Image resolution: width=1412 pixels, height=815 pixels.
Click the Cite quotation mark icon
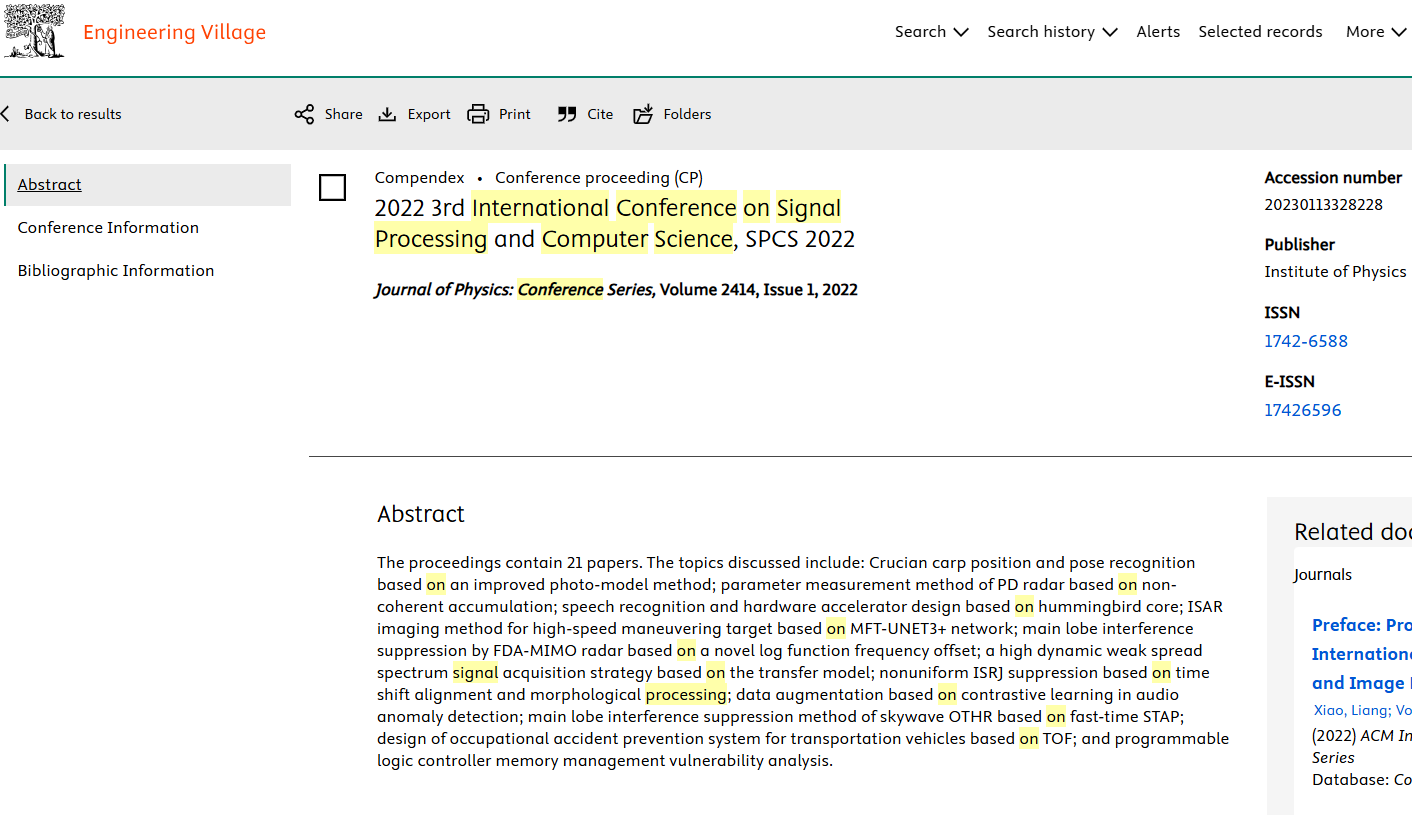[567, 114]
